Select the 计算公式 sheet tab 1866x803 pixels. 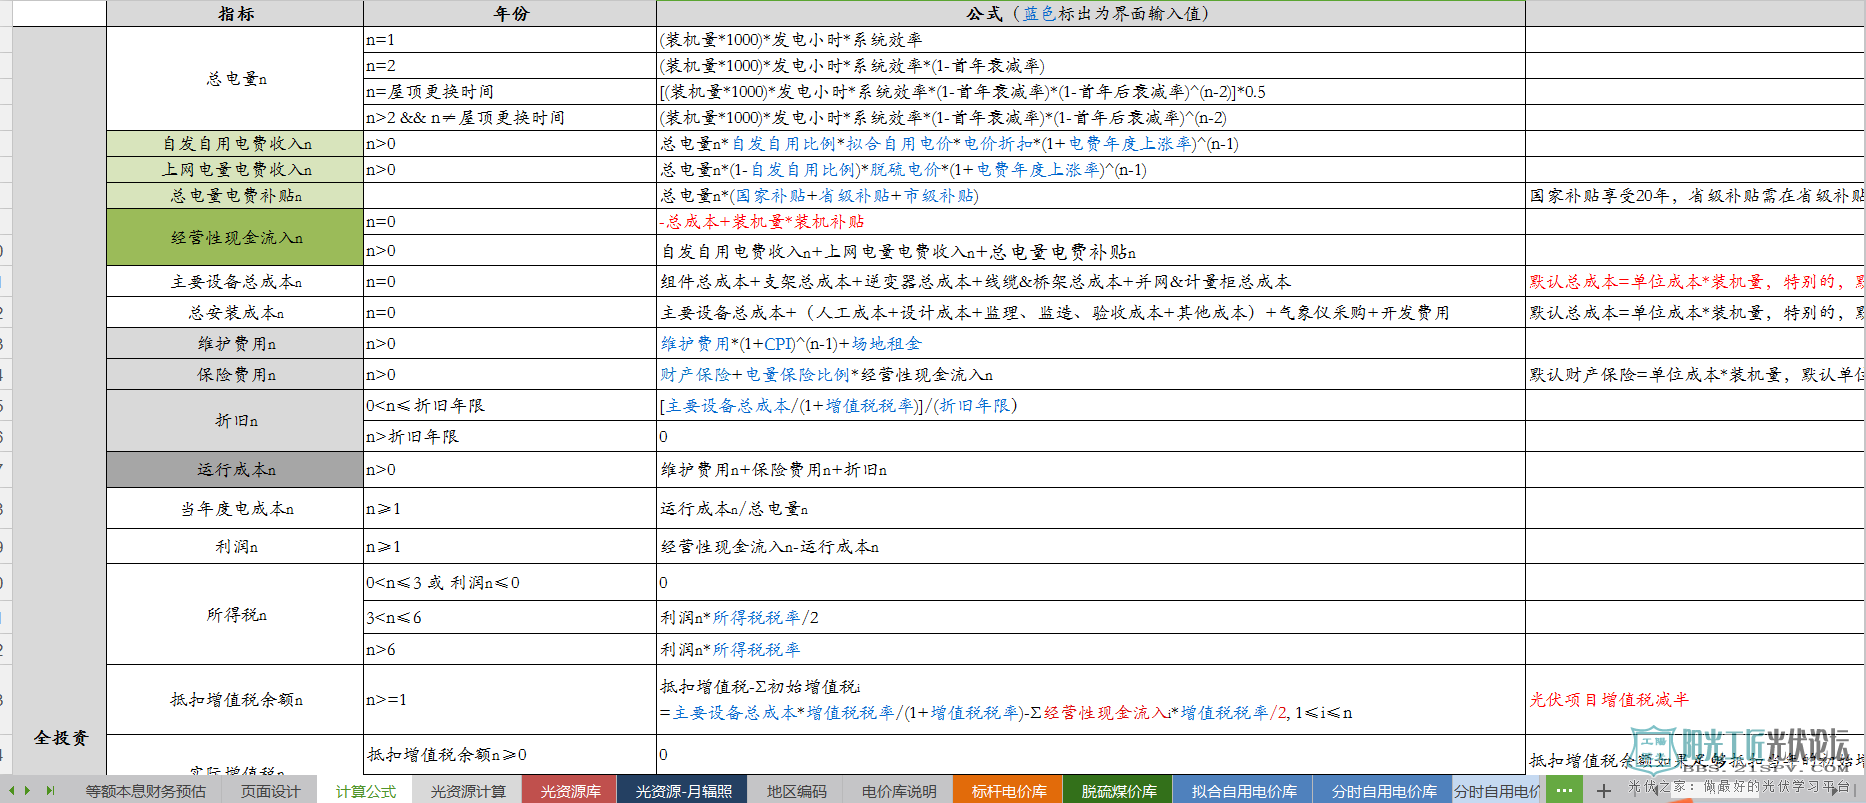(x=365, y=791)
